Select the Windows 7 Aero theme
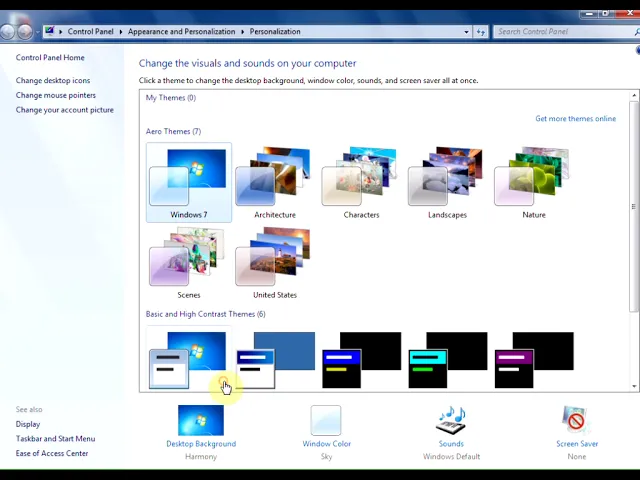Screen dimensions: 640x480 [x=189, y=182]
